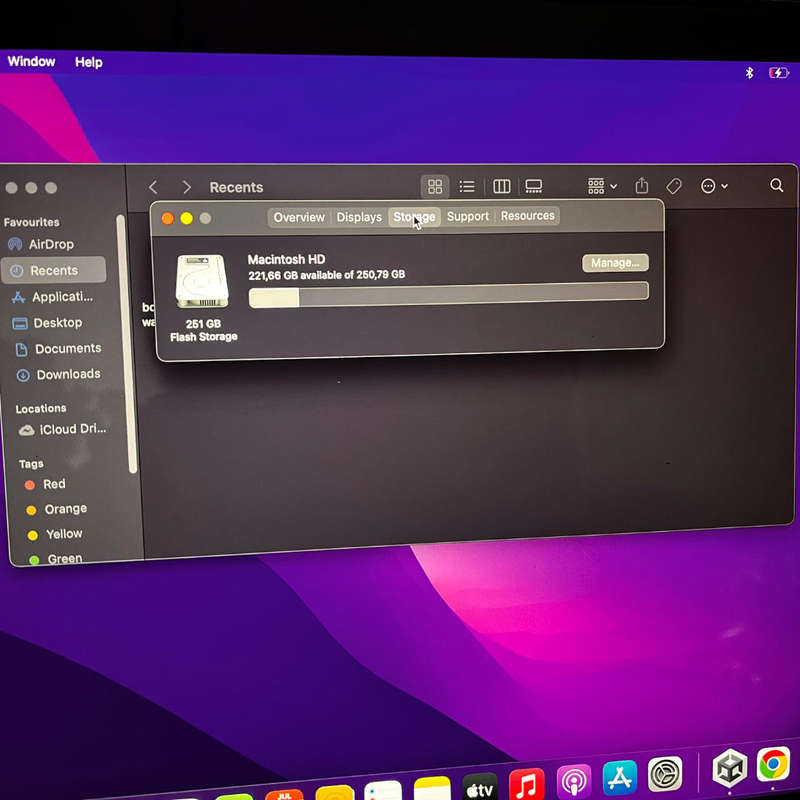Switch to the Overview tab
This screenshot has width=800, height=800.
point(299,217)
